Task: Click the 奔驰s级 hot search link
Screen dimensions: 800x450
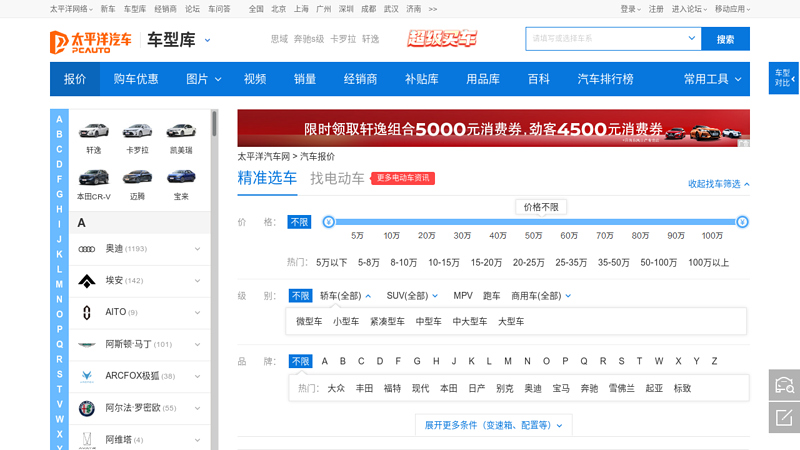Action: tap(309, 39)
